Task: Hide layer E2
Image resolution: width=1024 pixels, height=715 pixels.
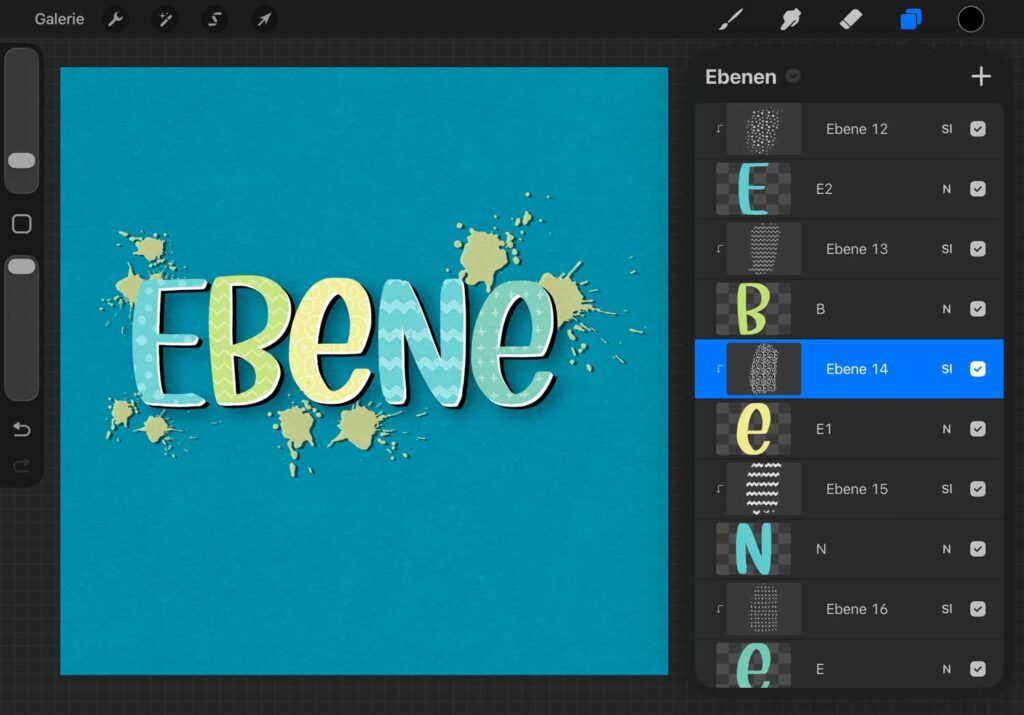Action: (978, 189)
